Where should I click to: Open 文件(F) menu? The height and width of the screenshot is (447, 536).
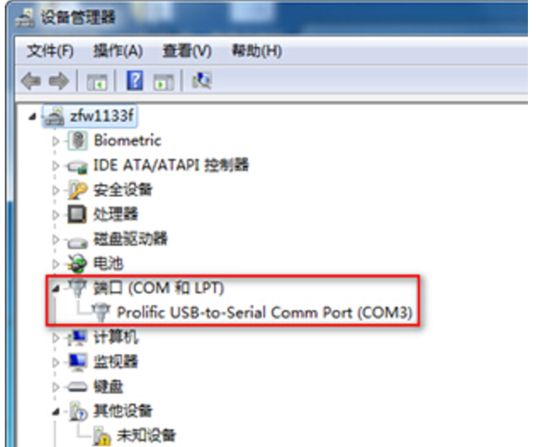pyautogui.click(x=50, y=51)
